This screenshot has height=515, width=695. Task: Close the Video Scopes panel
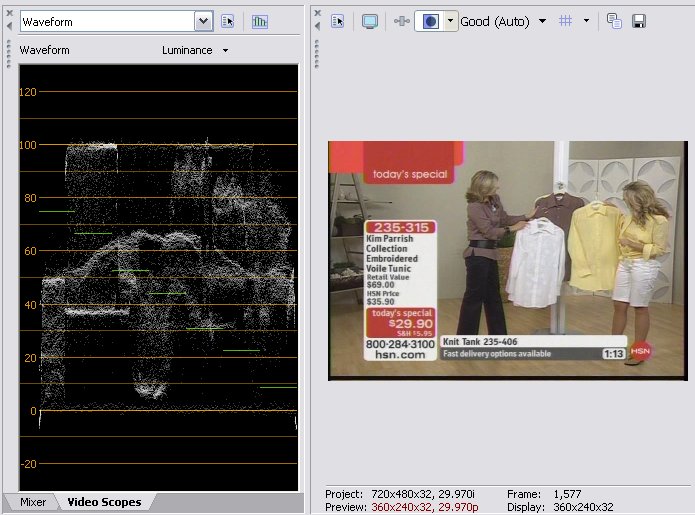point(9,13)
